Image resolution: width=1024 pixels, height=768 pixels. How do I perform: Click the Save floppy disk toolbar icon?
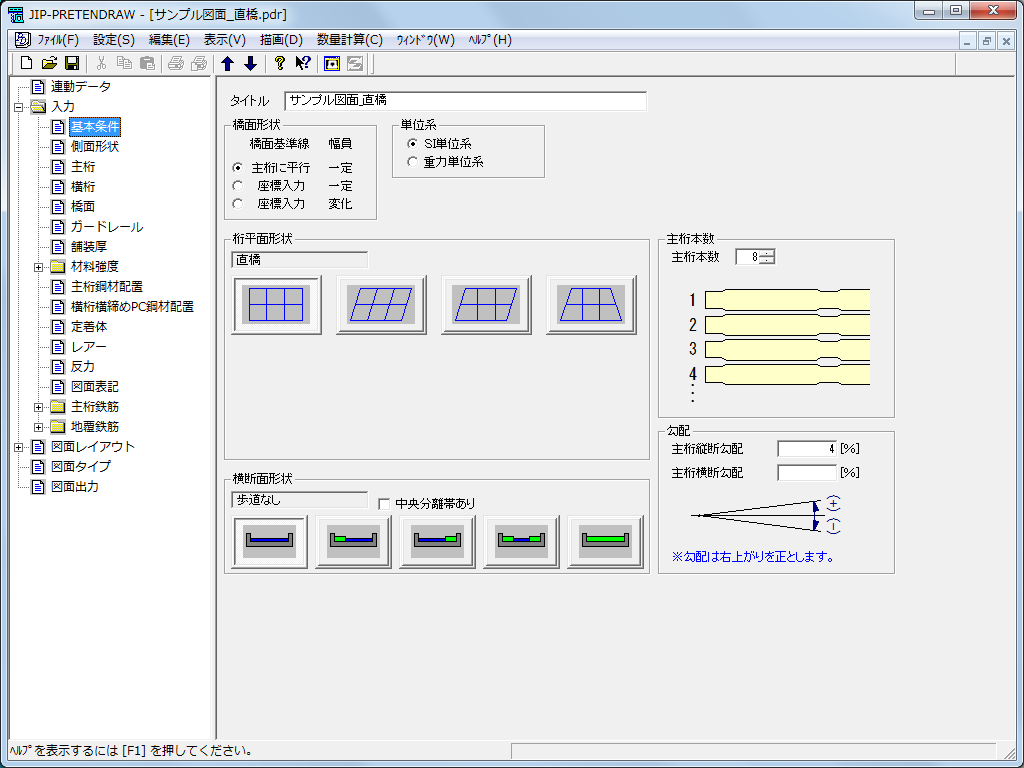[72, 63]
